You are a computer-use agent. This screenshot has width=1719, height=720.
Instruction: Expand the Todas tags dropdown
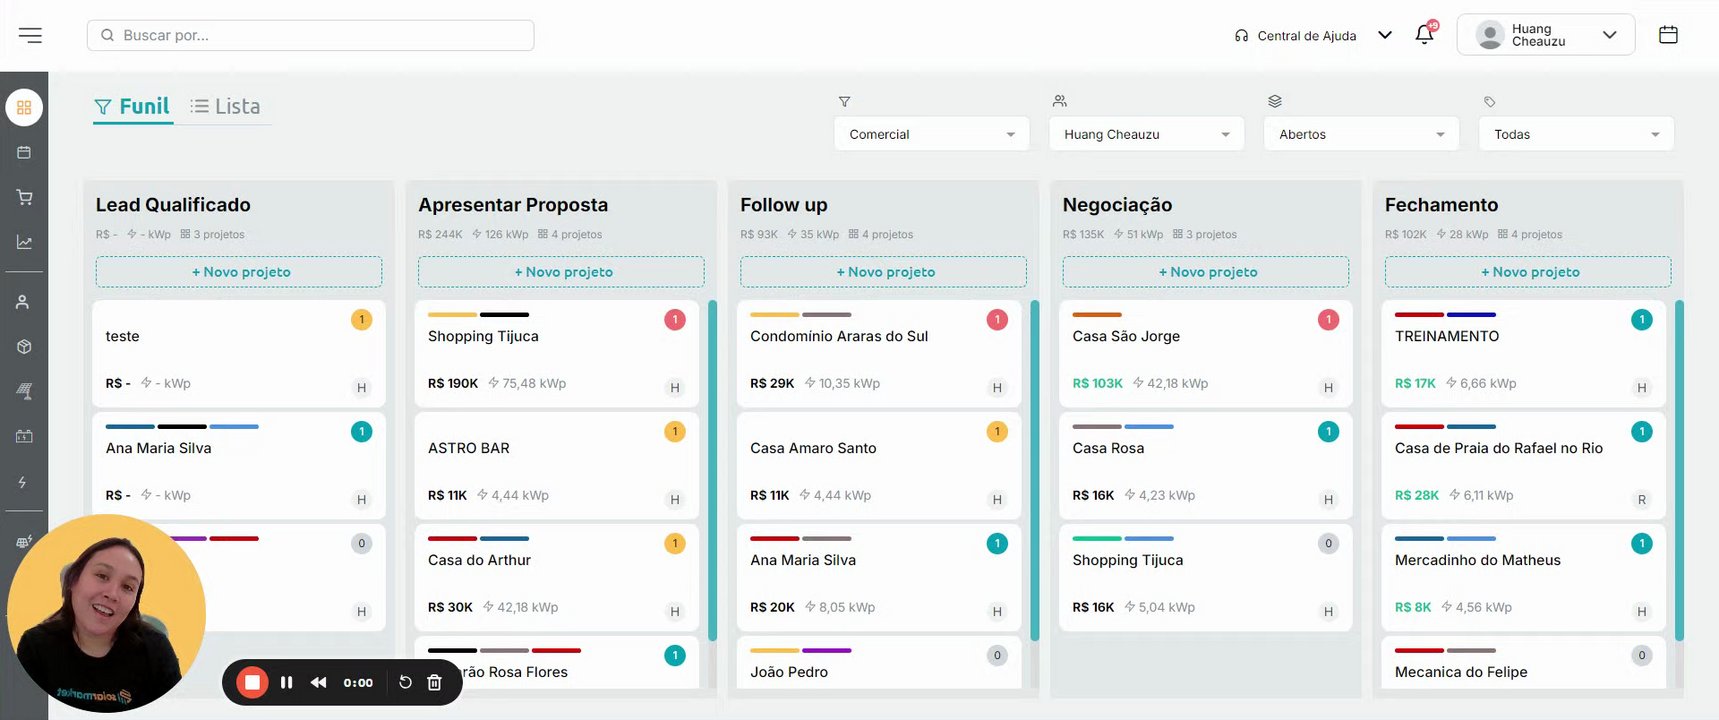1576,134
